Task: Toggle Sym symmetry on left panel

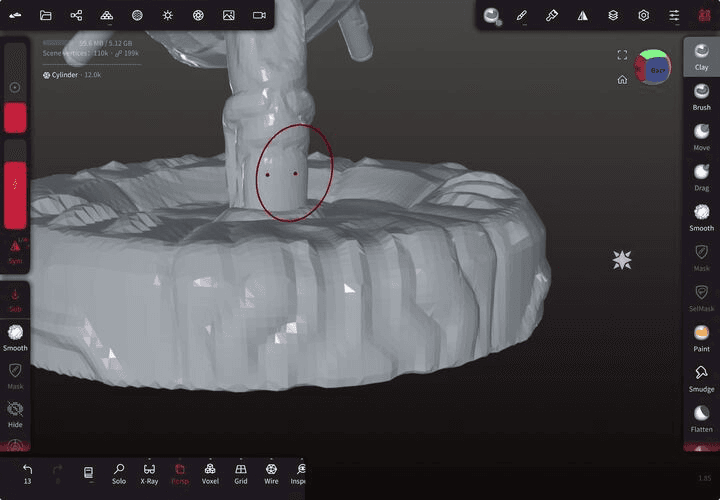Action: 15,249
